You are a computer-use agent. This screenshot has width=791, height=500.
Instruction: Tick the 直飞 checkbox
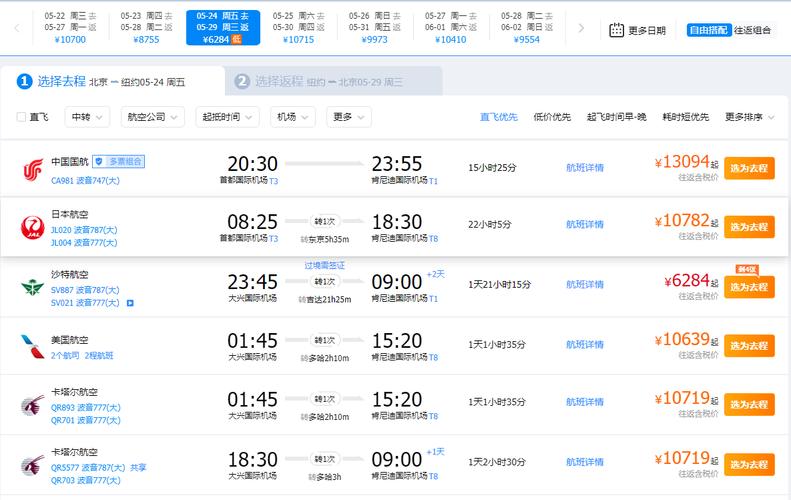tap(21, 117)
